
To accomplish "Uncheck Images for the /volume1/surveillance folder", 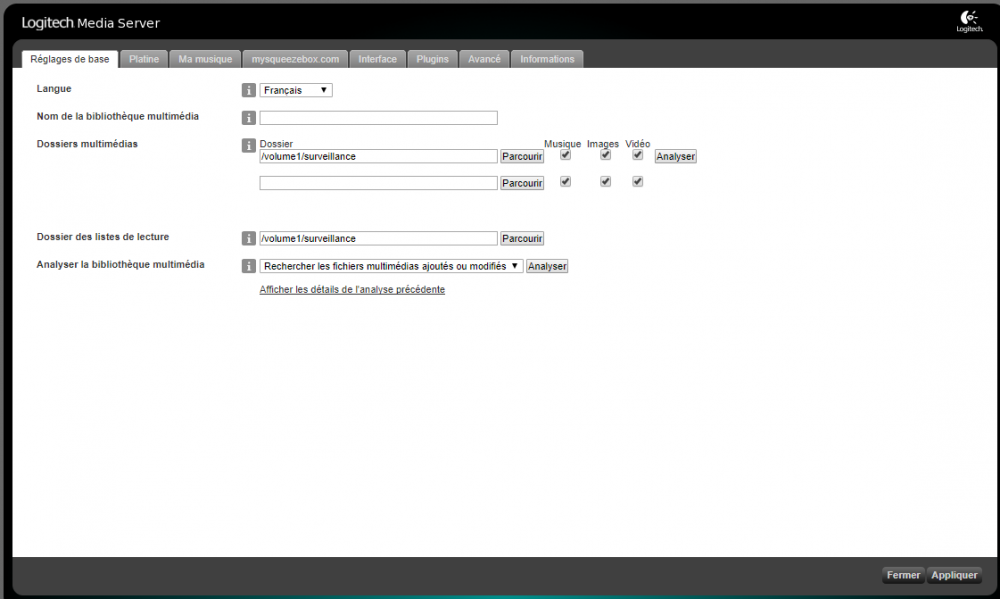I will click(x=605, y=155).
